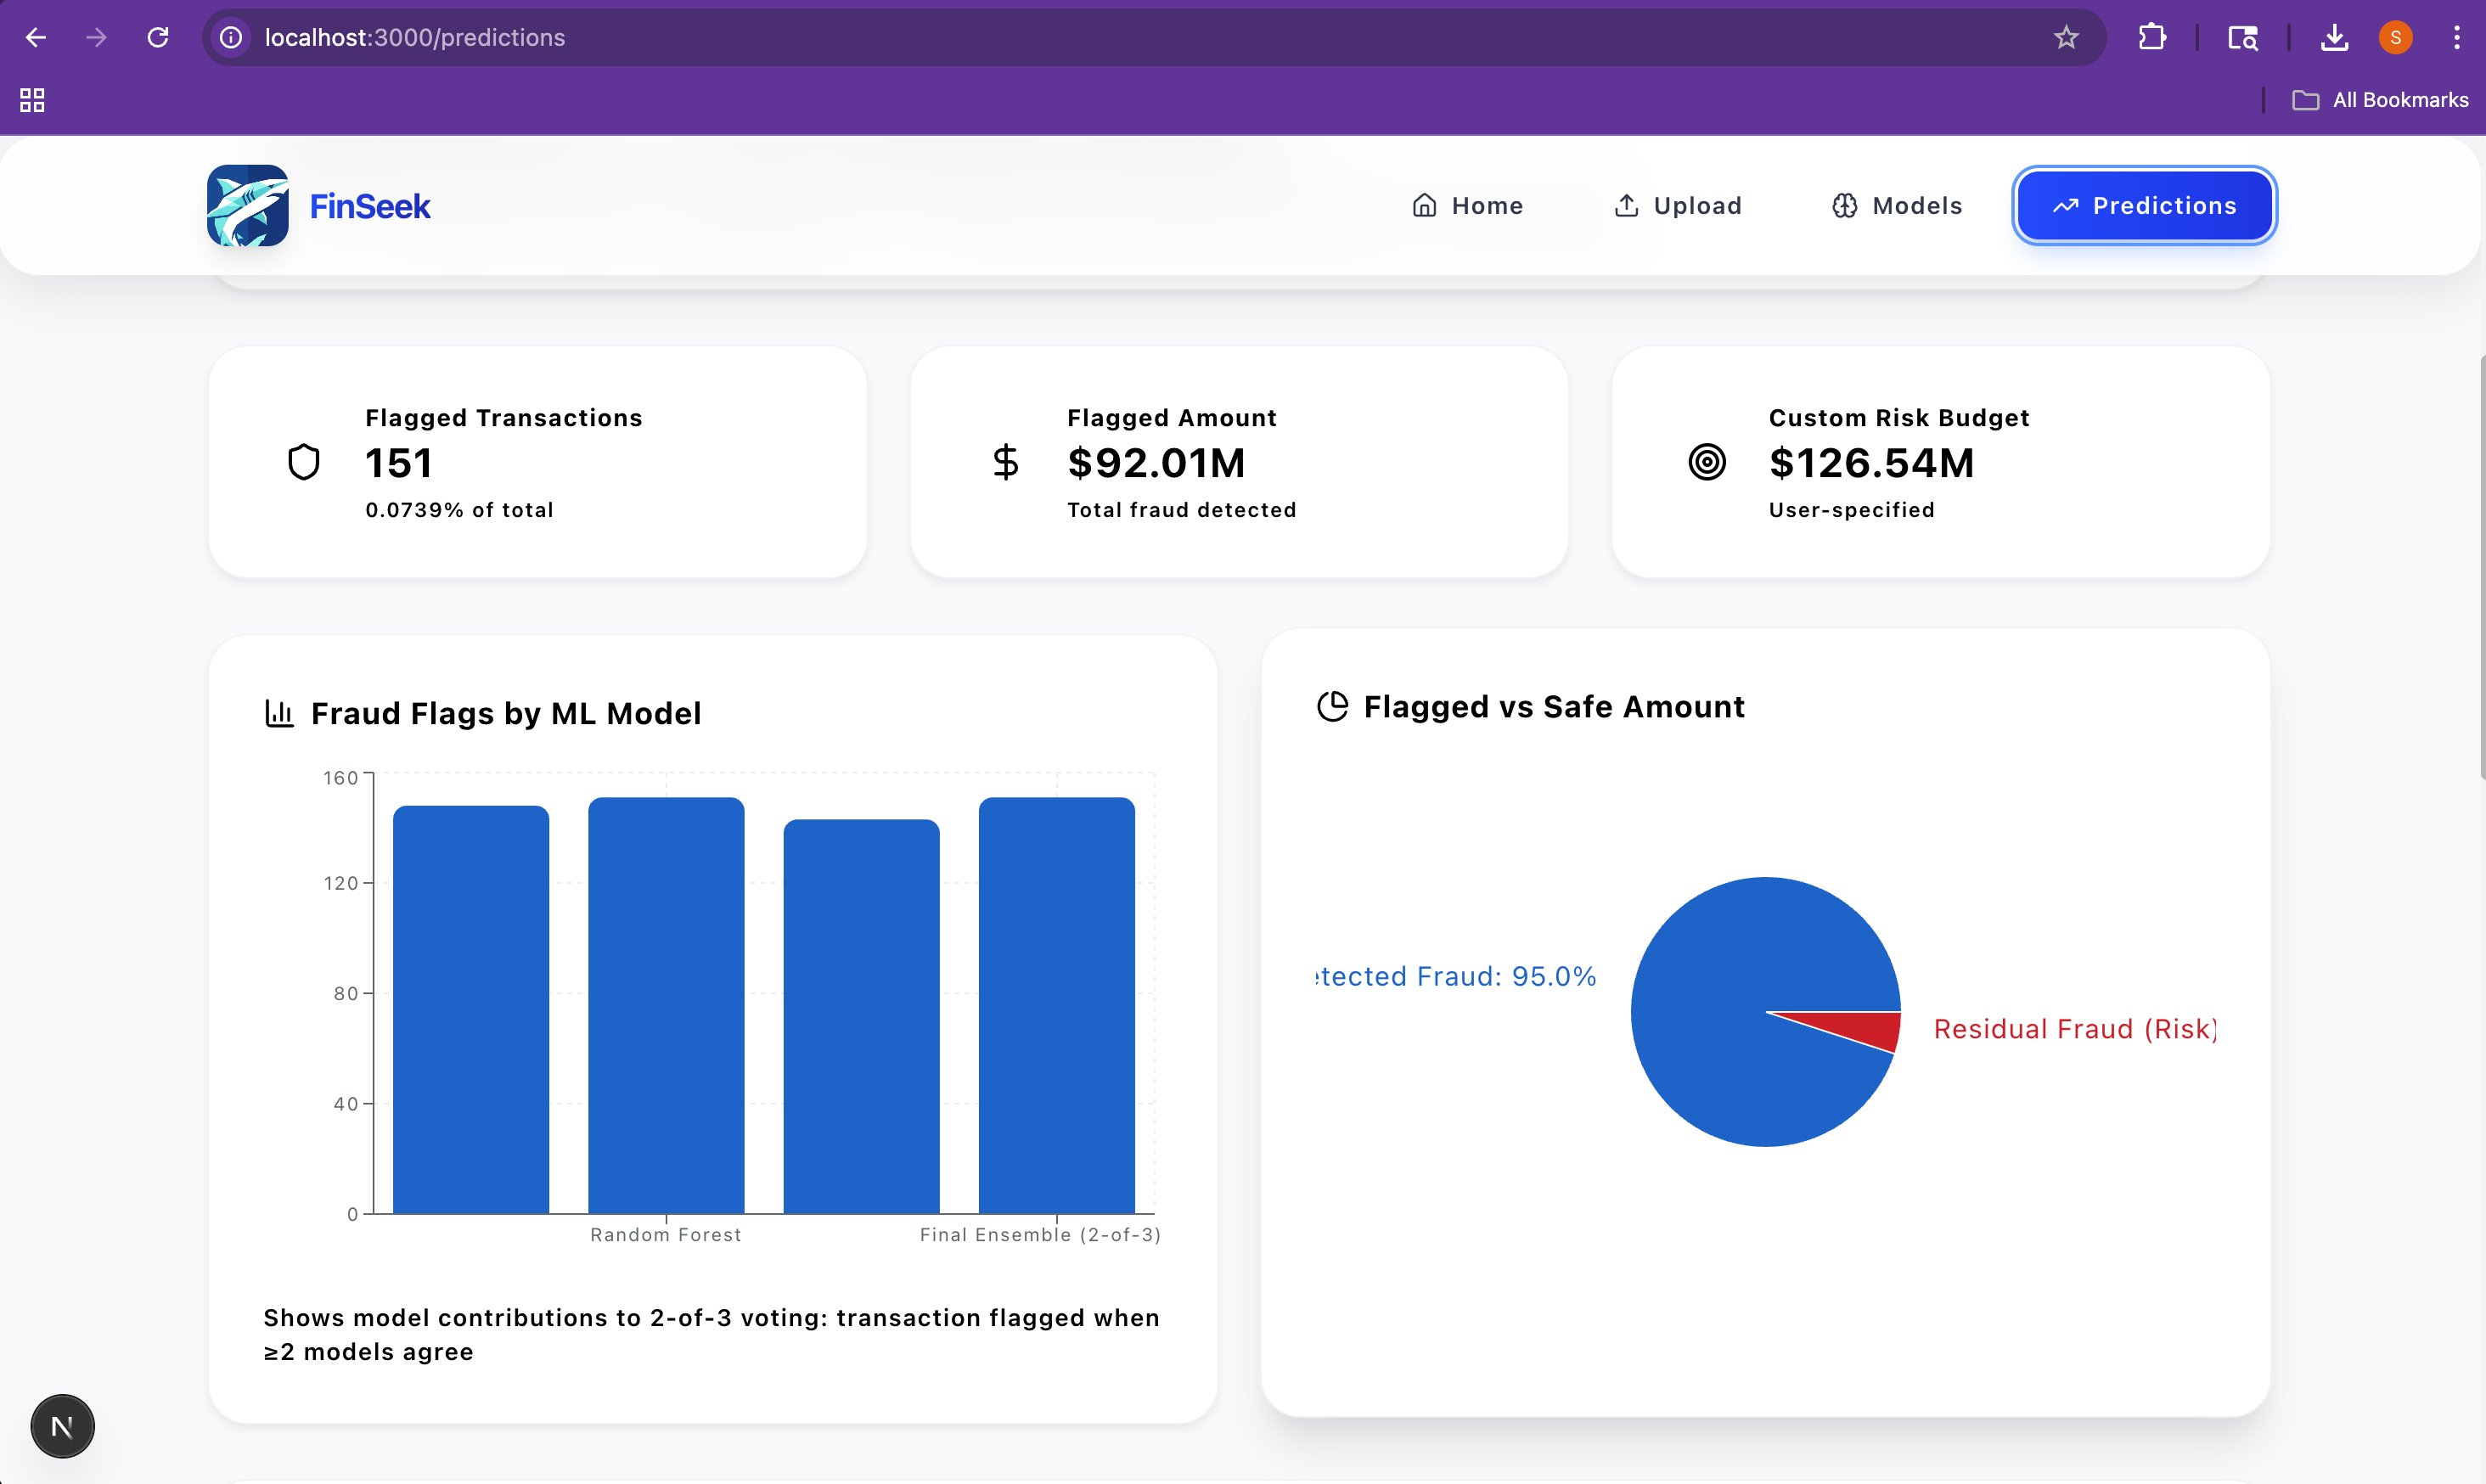Click the dollar sign icon in Flagged Amount
The width and height of the screenshot is (2486, 1484).
tap(1005, 462)
